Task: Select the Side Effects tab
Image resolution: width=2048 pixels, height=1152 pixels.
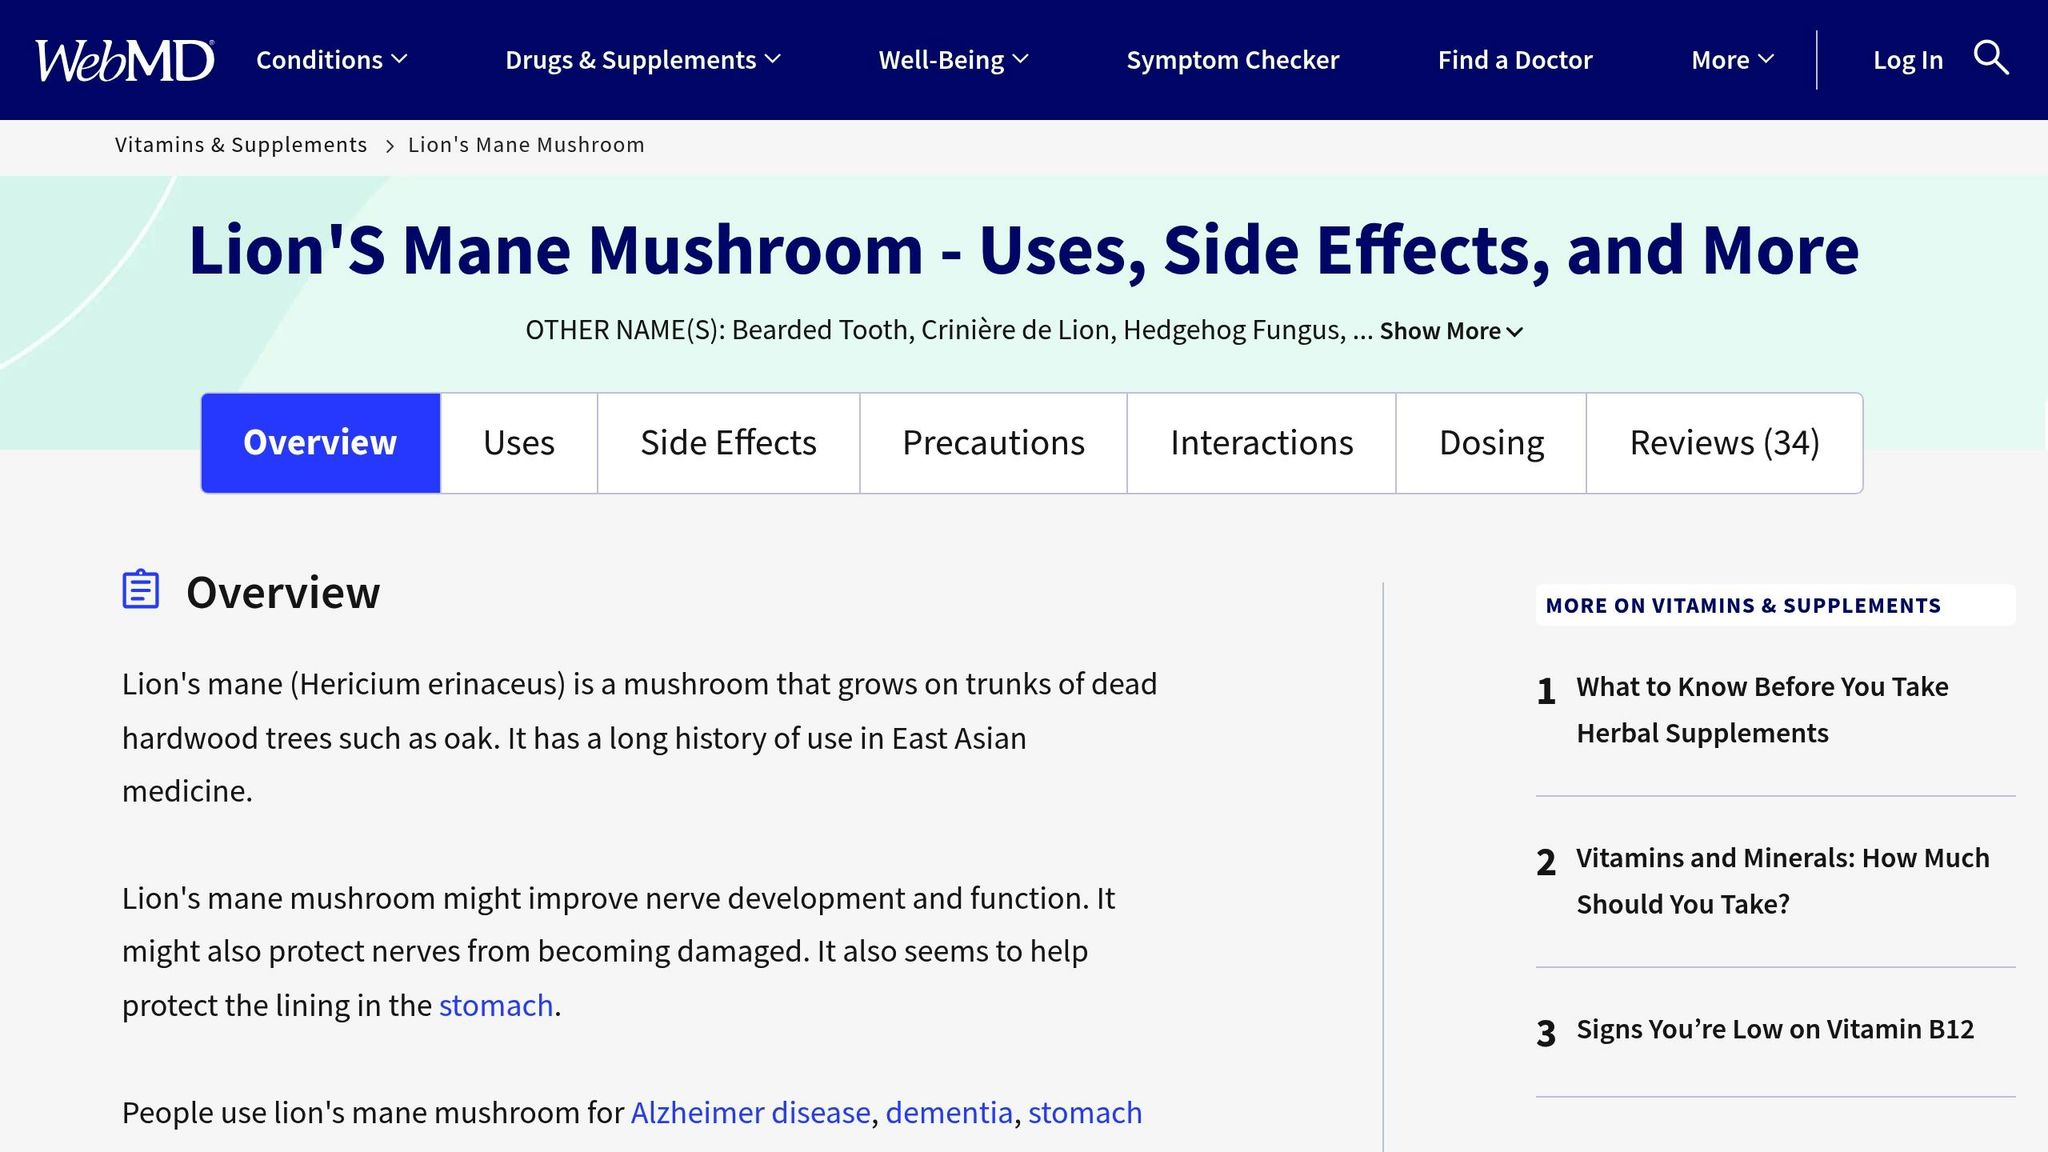Action: point(728,443)
